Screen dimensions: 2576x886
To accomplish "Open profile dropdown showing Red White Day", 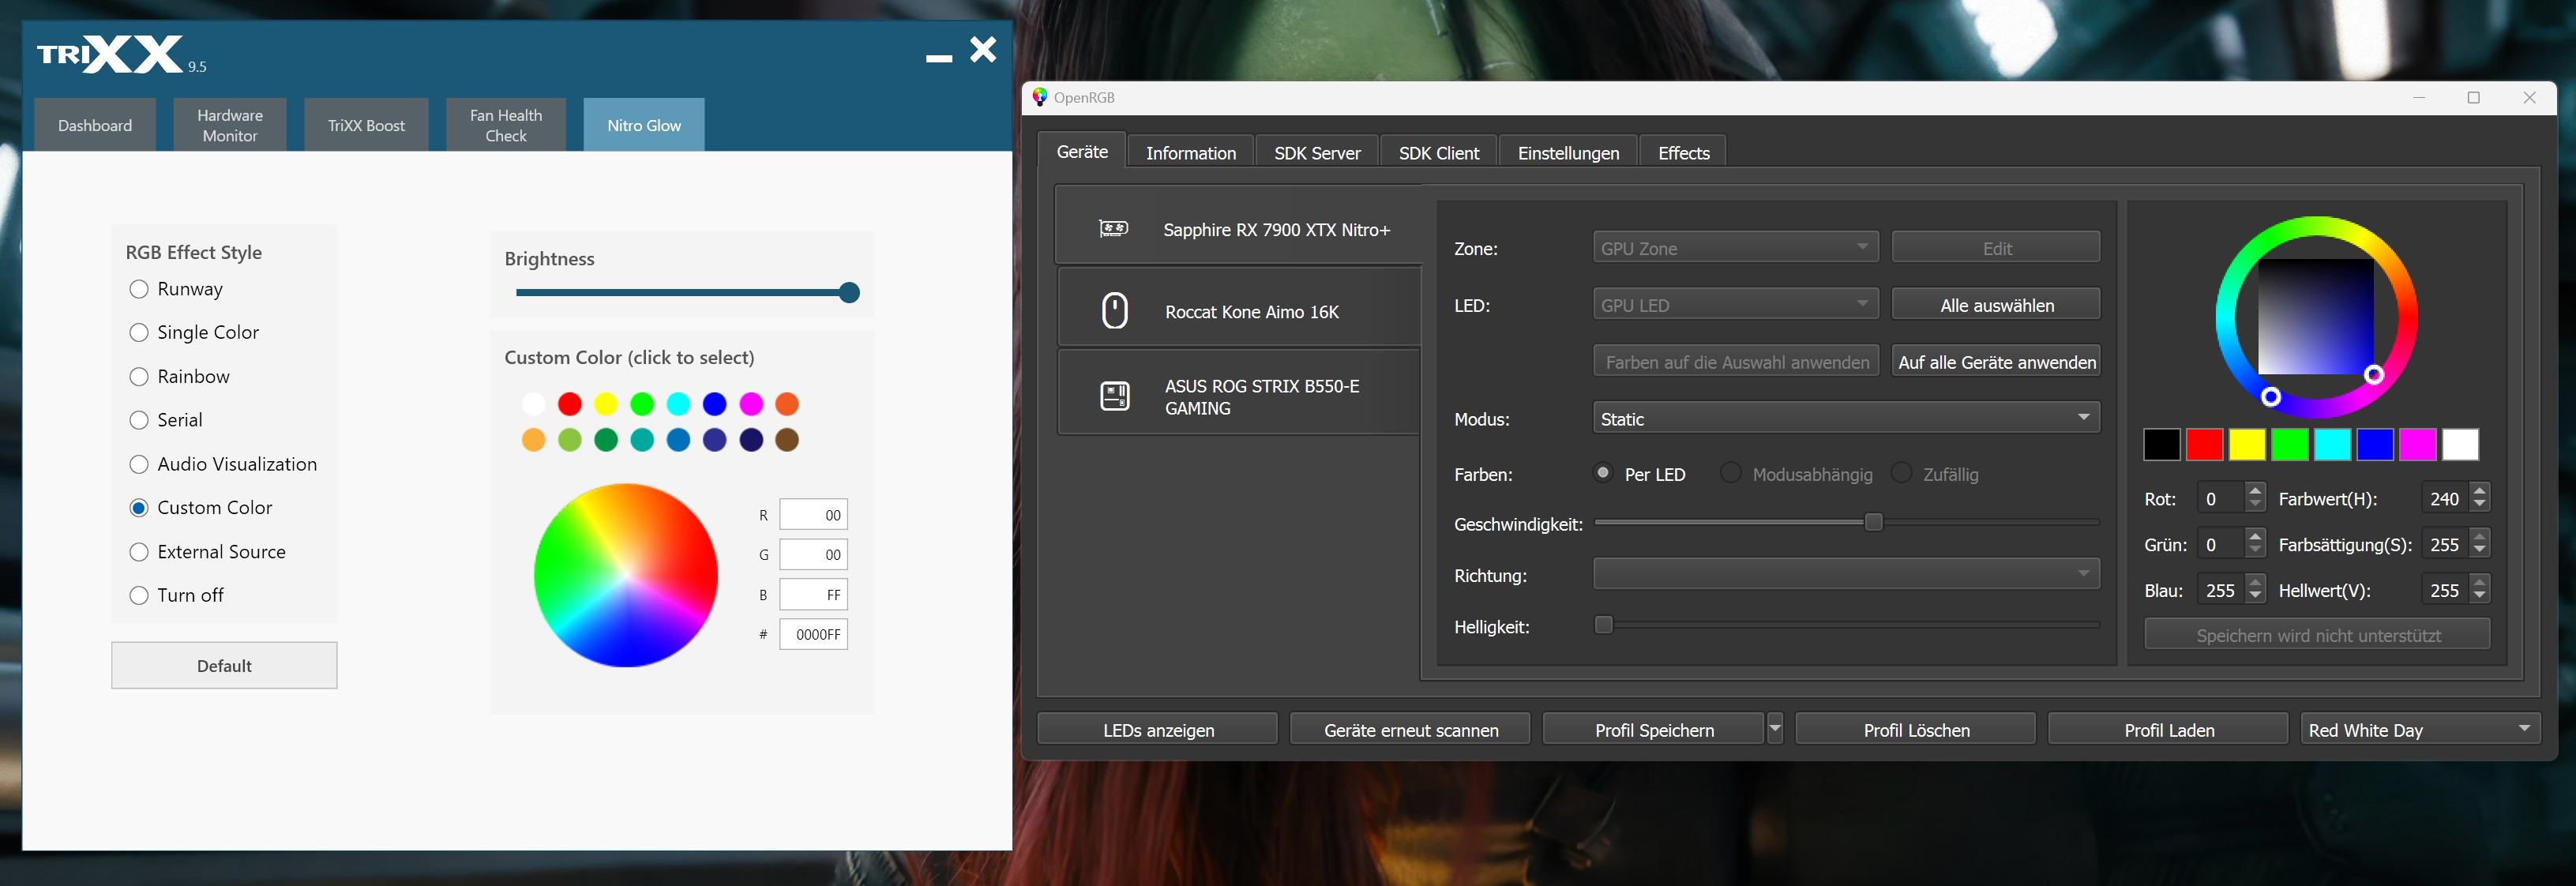I will pyautogui.click(x=2419, y=729).
